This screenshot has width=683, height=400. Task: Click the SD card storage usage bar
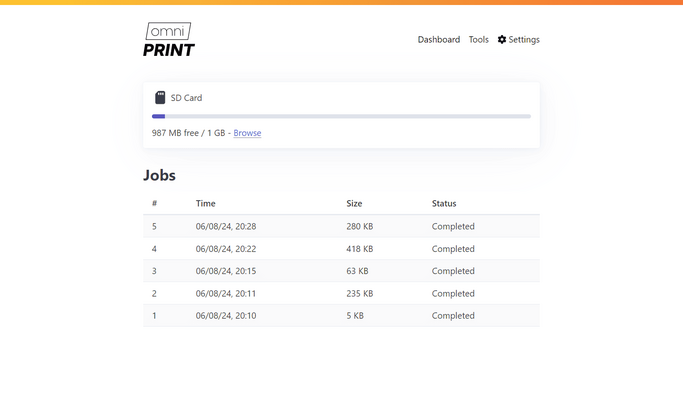pyautogui.click(x=341, y=117)
